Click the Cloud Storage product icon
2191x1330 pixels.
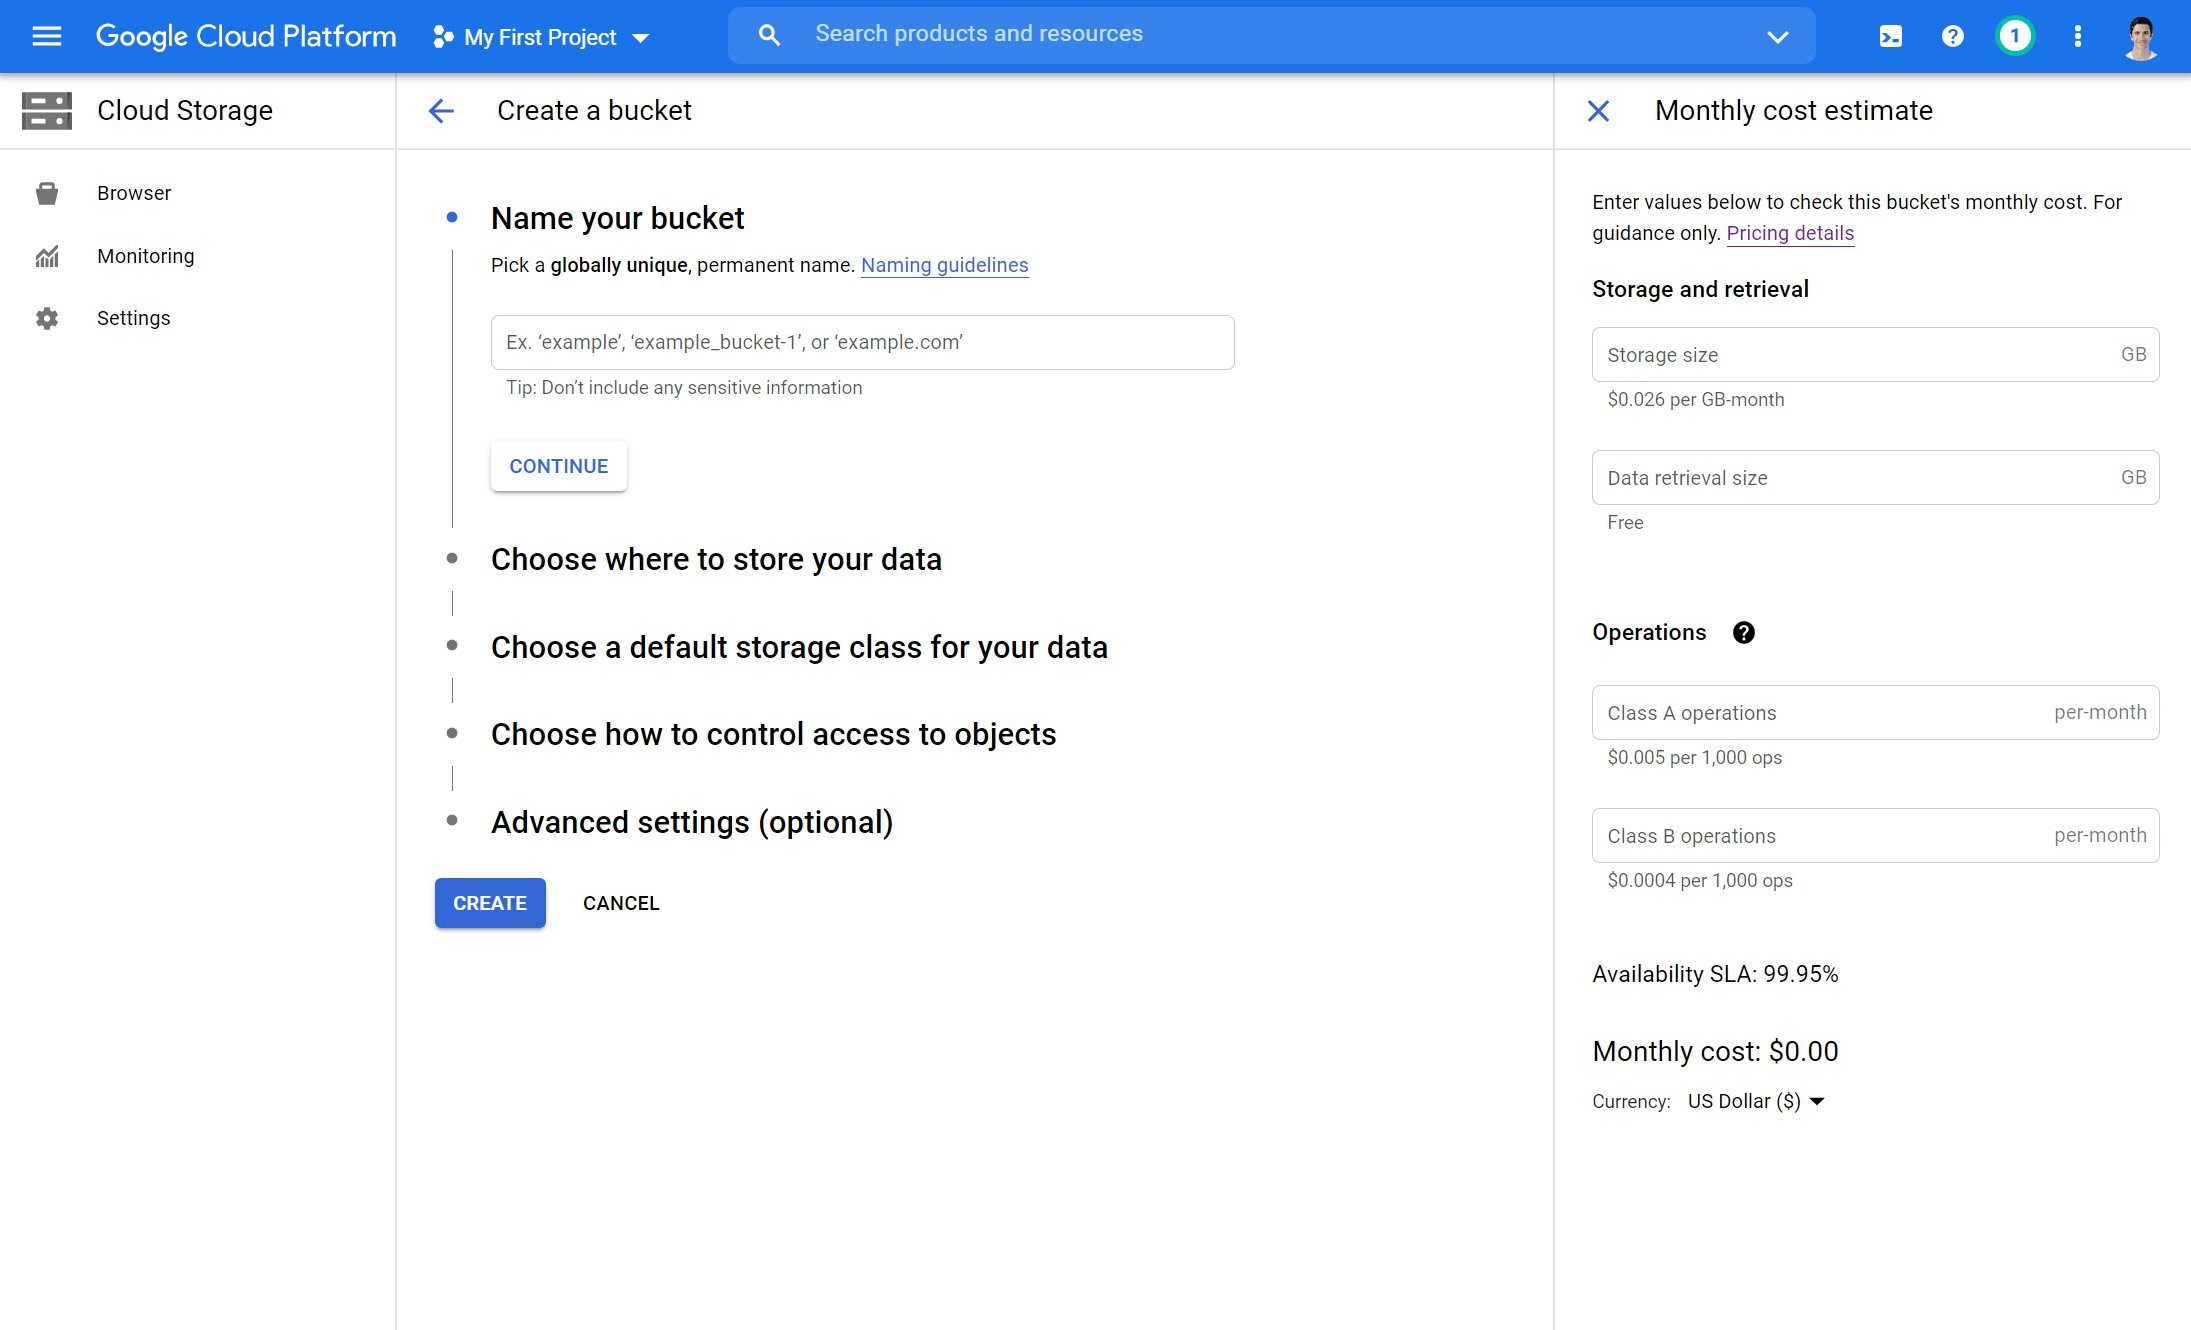pyautogui.click(x=47, y=110)
